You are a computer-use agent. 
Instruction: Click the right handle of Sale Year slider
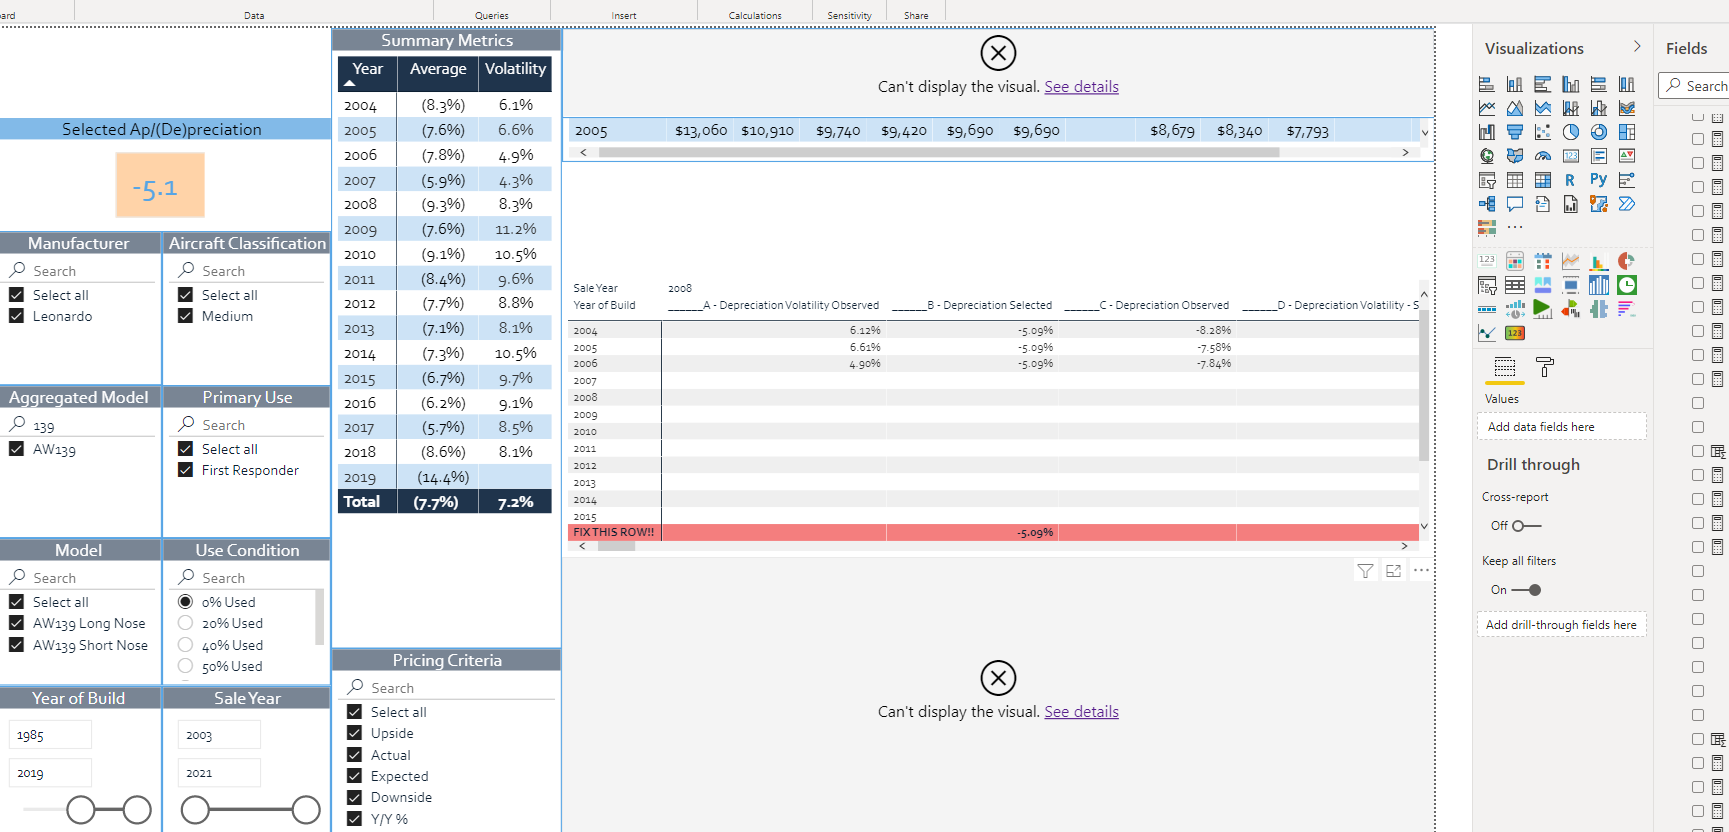(x=306, y=810)
